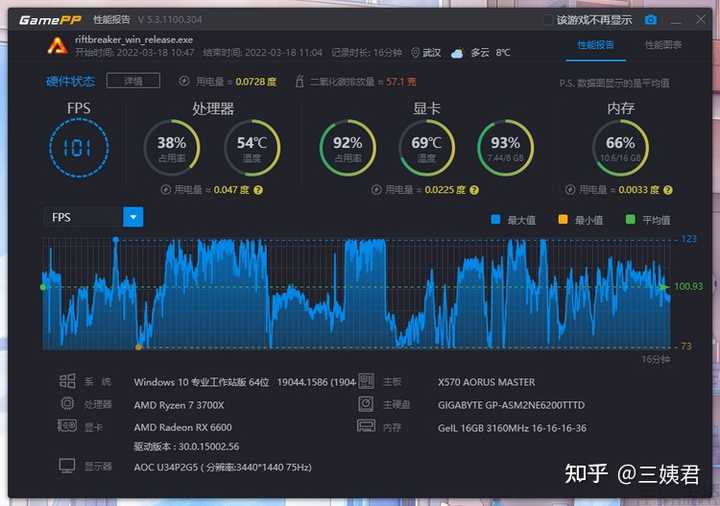Close the GamePP report window

(x=701, y=19)
